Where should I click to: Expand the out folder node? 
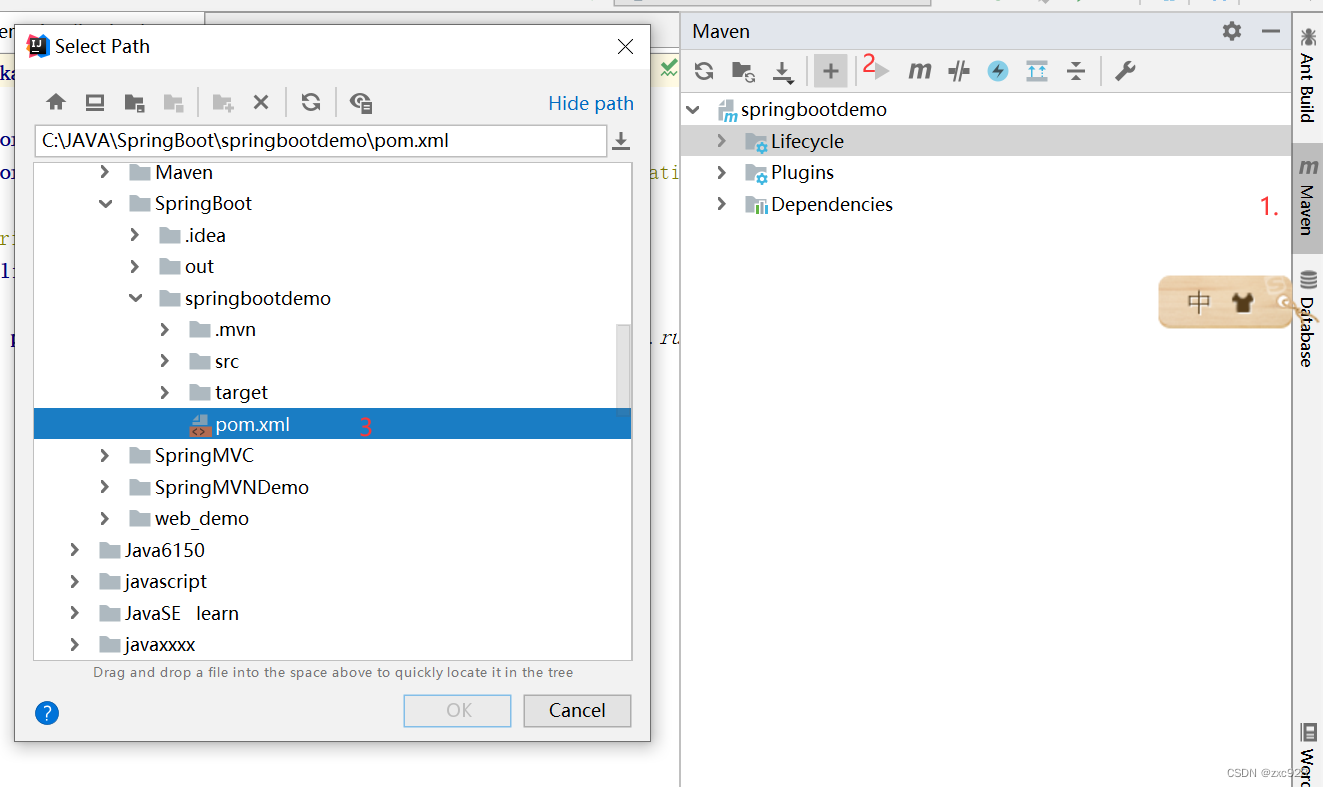pos(135,267)
